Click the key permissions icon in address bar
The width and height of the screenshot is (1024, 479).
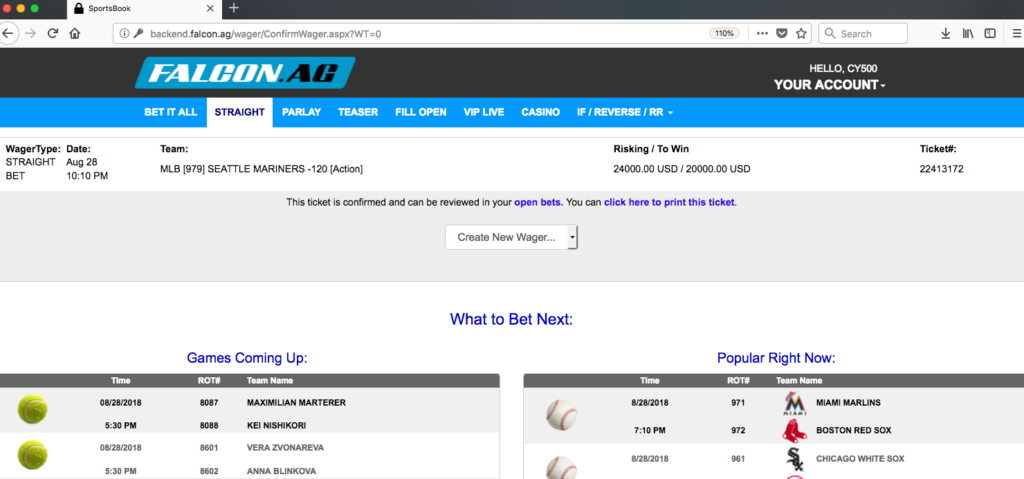pos(138,33)
